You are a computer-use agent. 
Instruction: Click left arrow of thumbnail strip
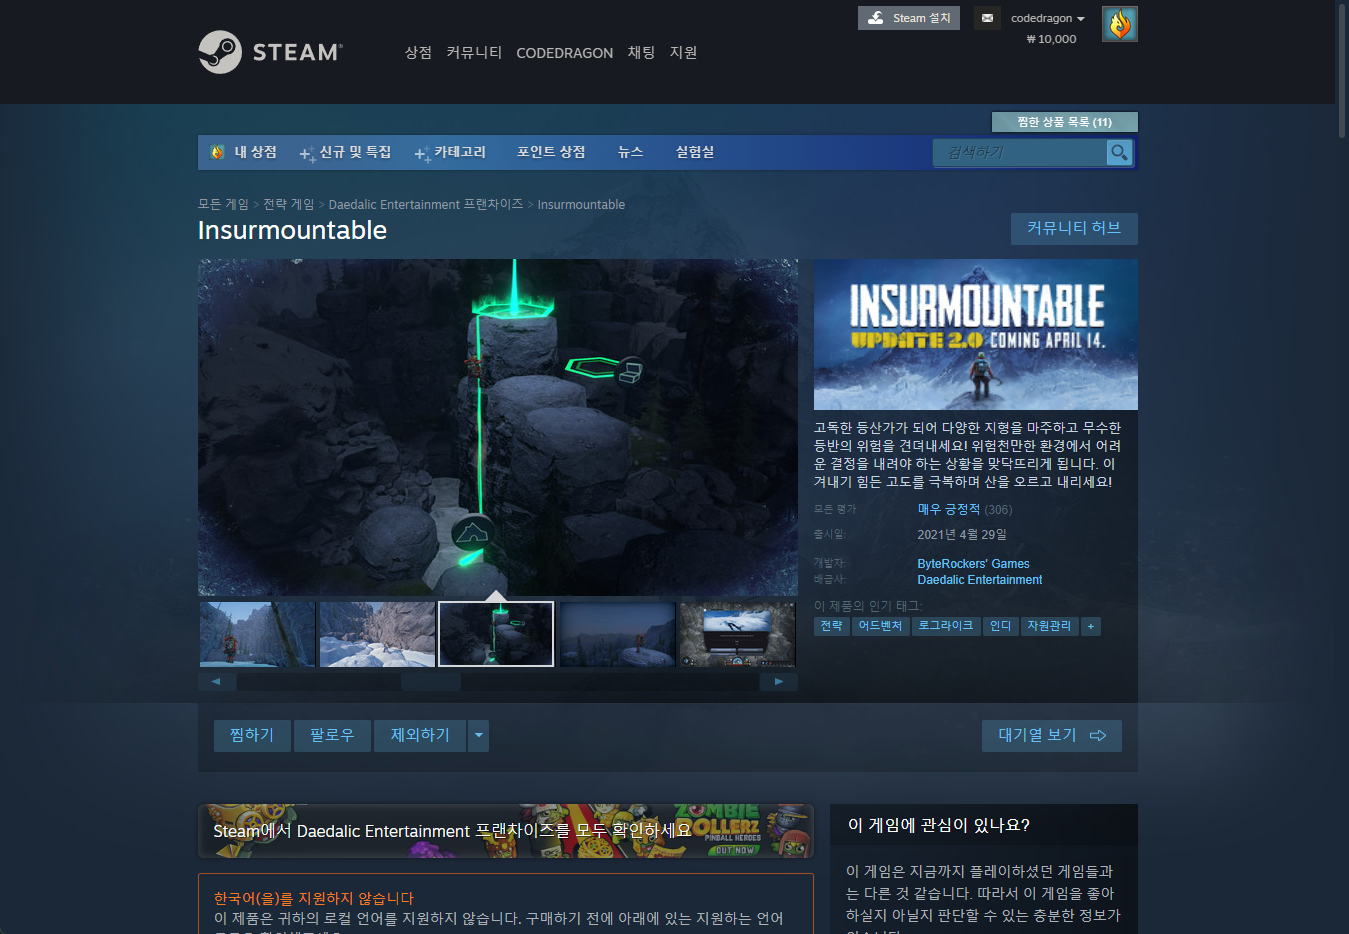(x=216, y=682)
